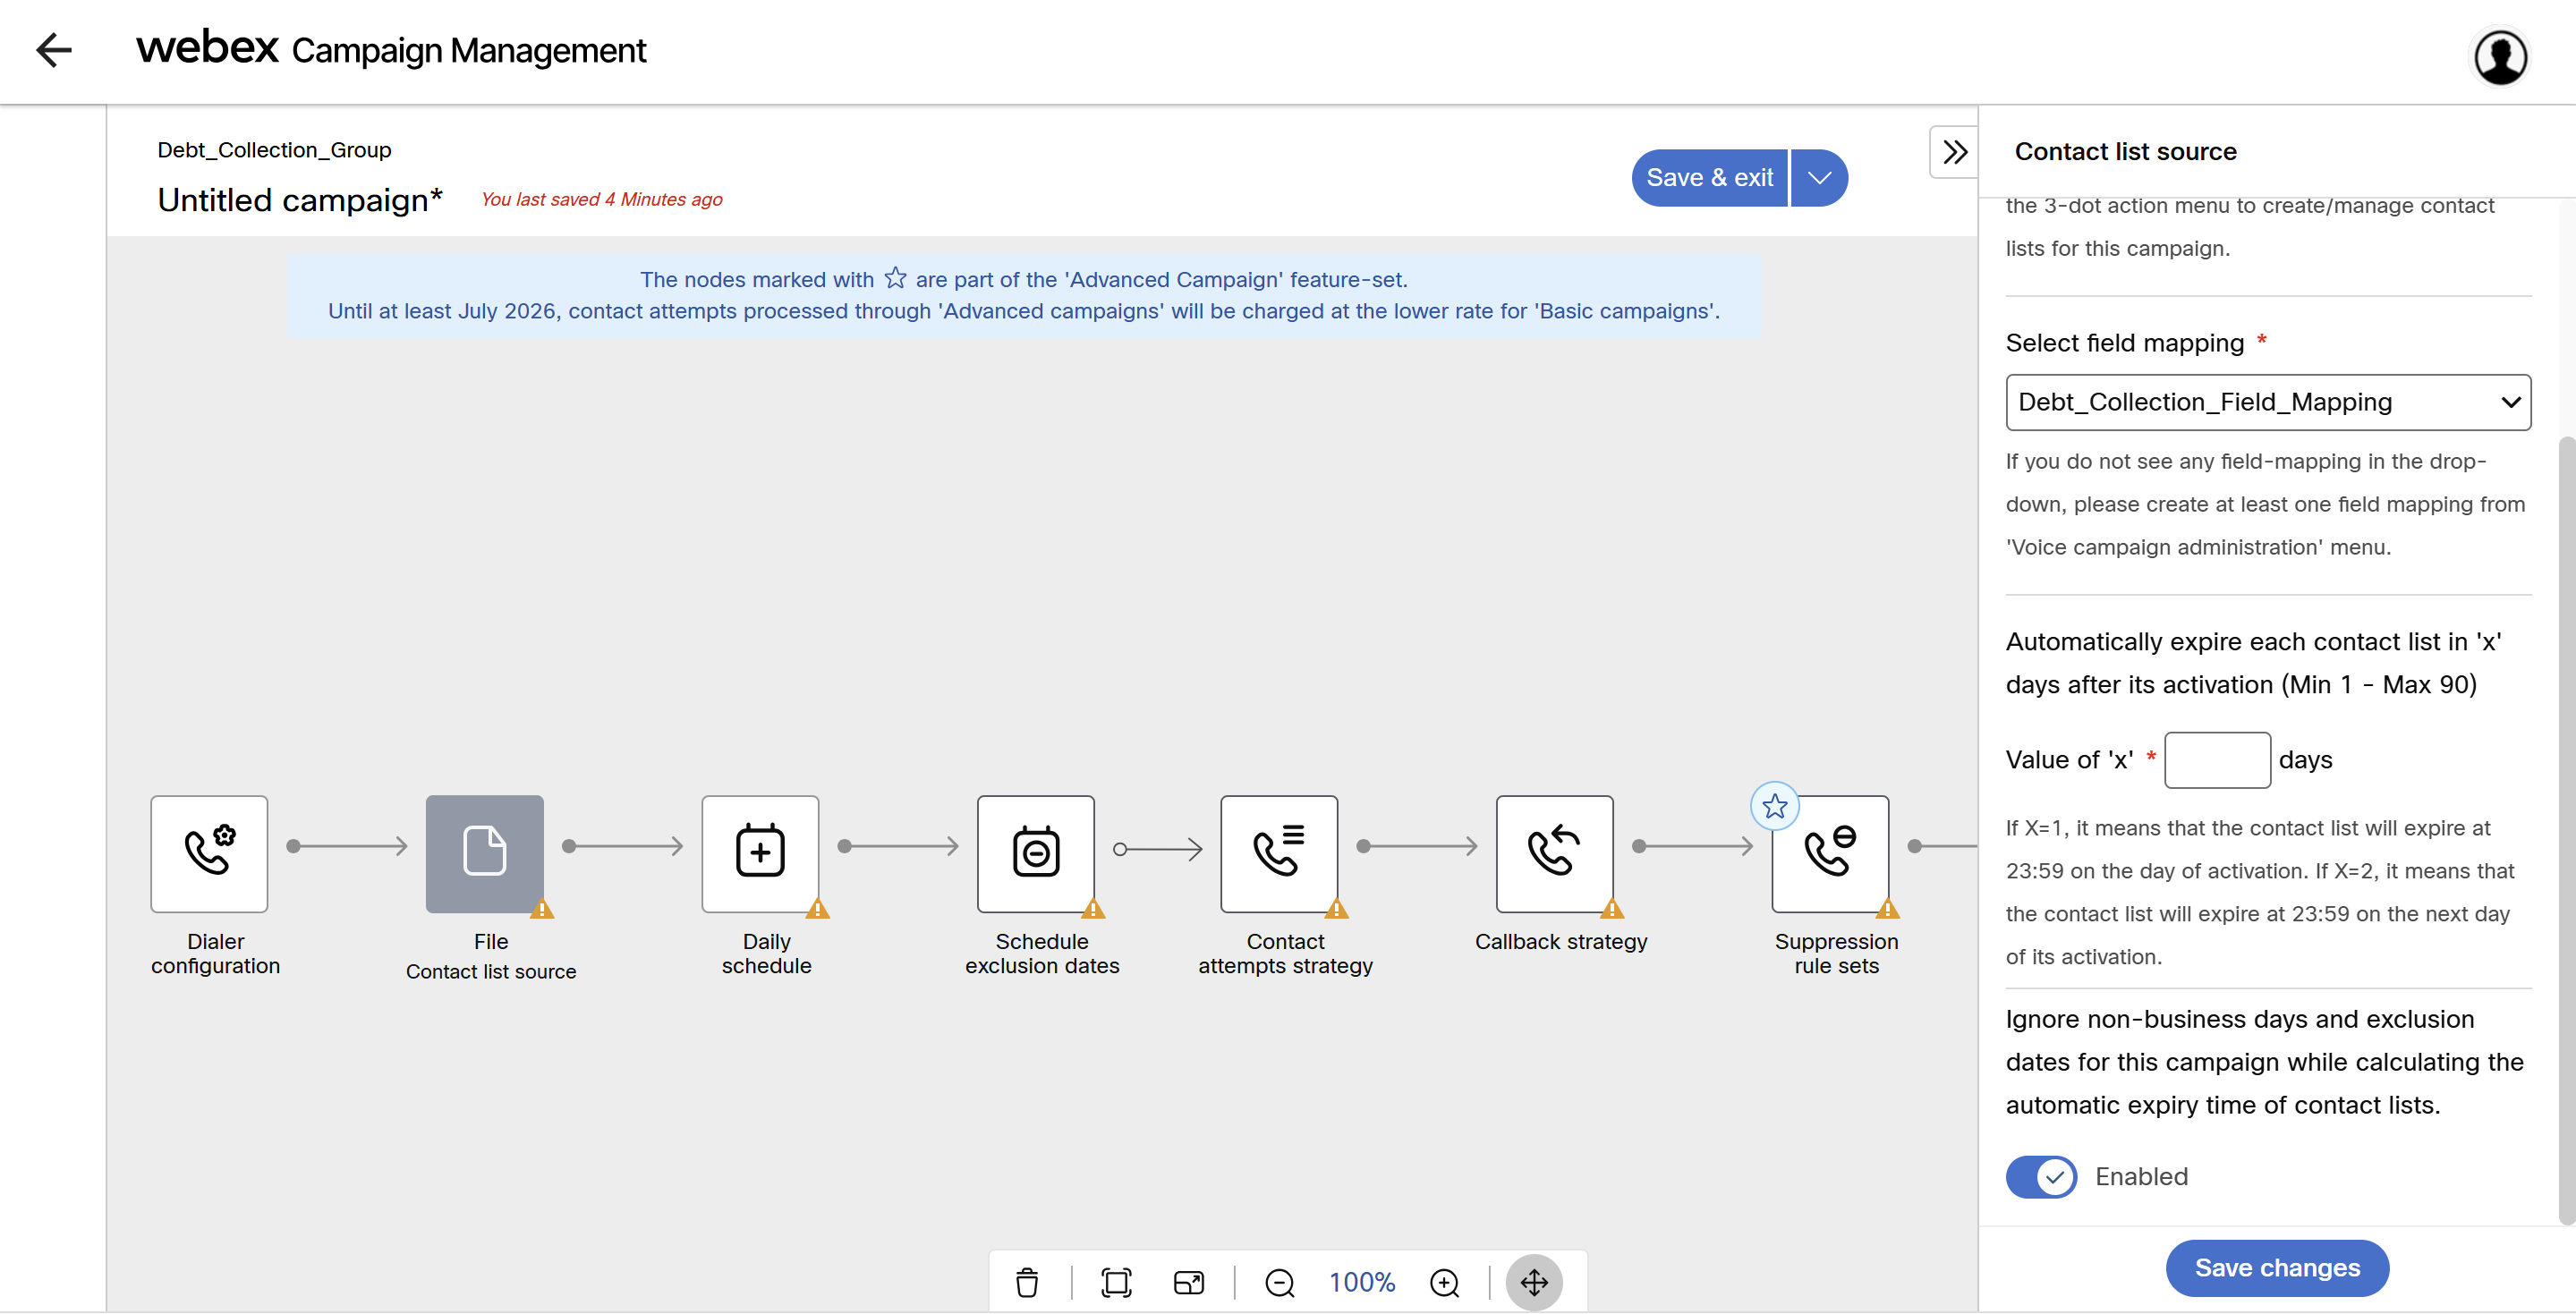Zoom in the canvas
The height and width of the screenshot is (1314, 2576).
tap(1444, 1281)
